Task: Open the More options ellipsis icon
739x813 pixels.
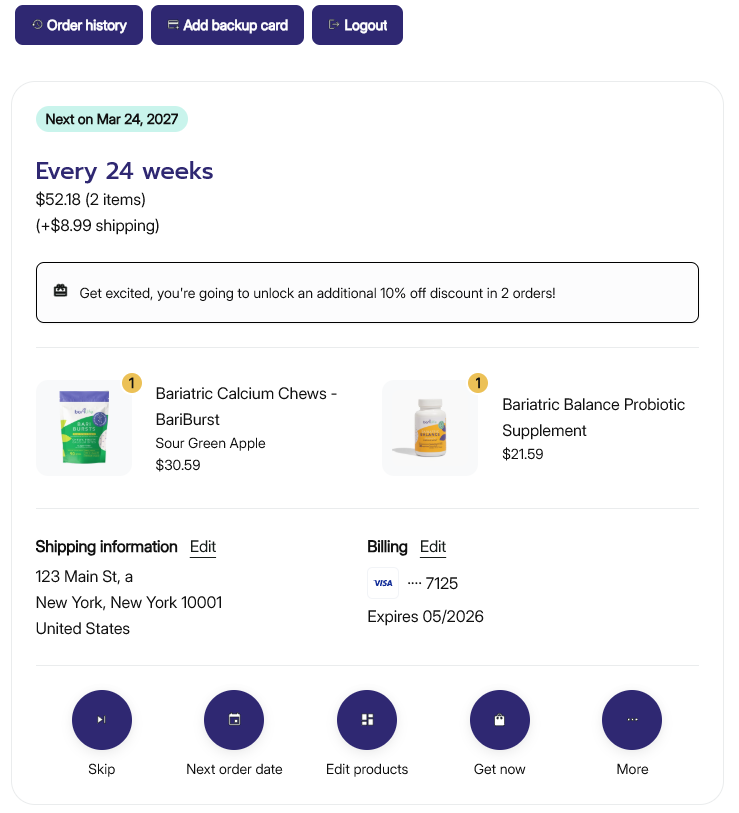Action: (x=632, y=720)
